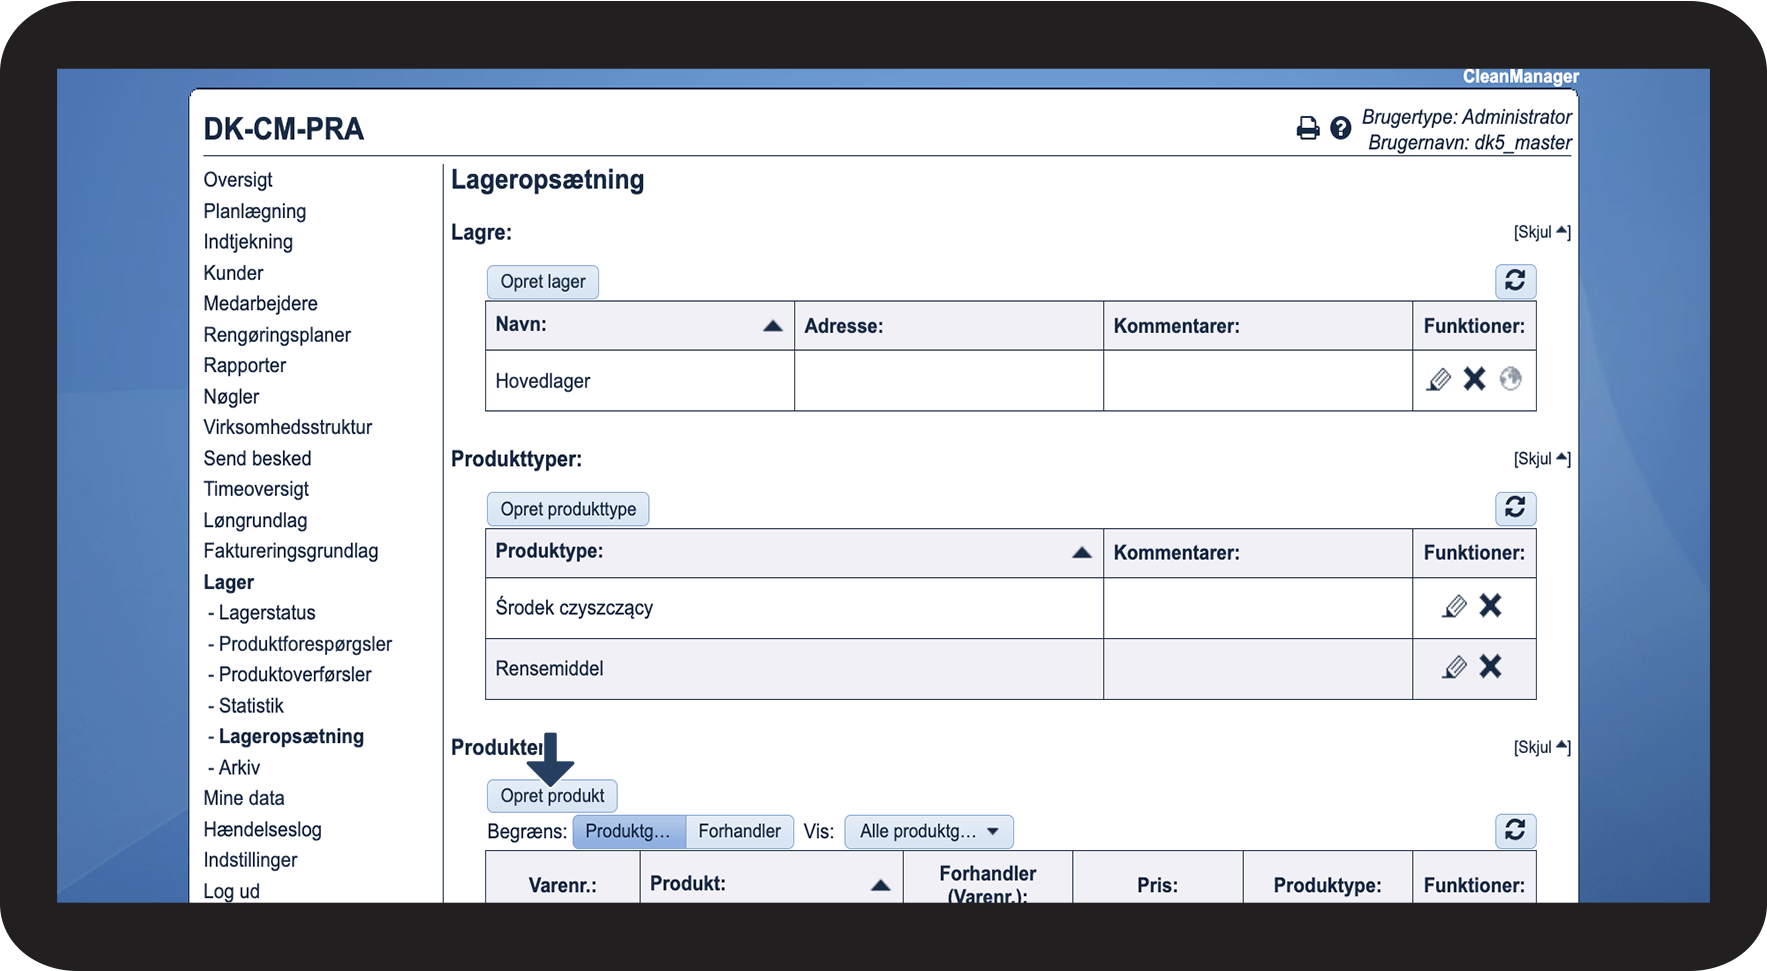Delete the Środek czyszczący product type
This screenshot has height=971, width=1767.
pos(1490,605)
